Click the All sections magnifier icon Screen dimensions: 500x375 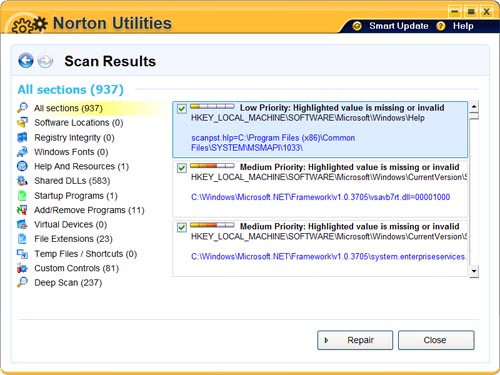22,108
